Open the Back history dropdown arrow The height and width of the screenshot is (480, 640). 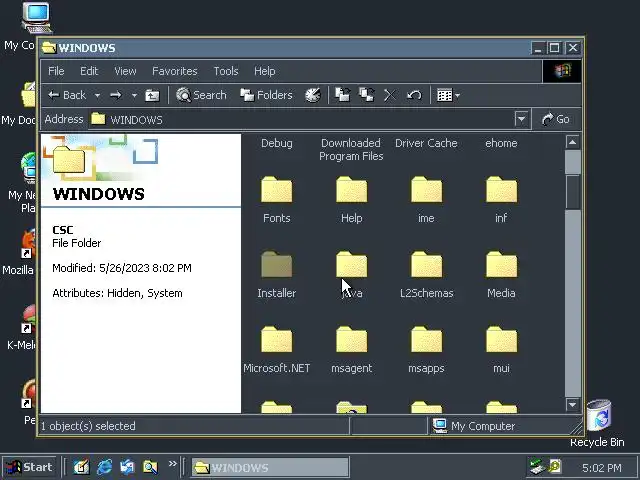[x=97, y=96]
